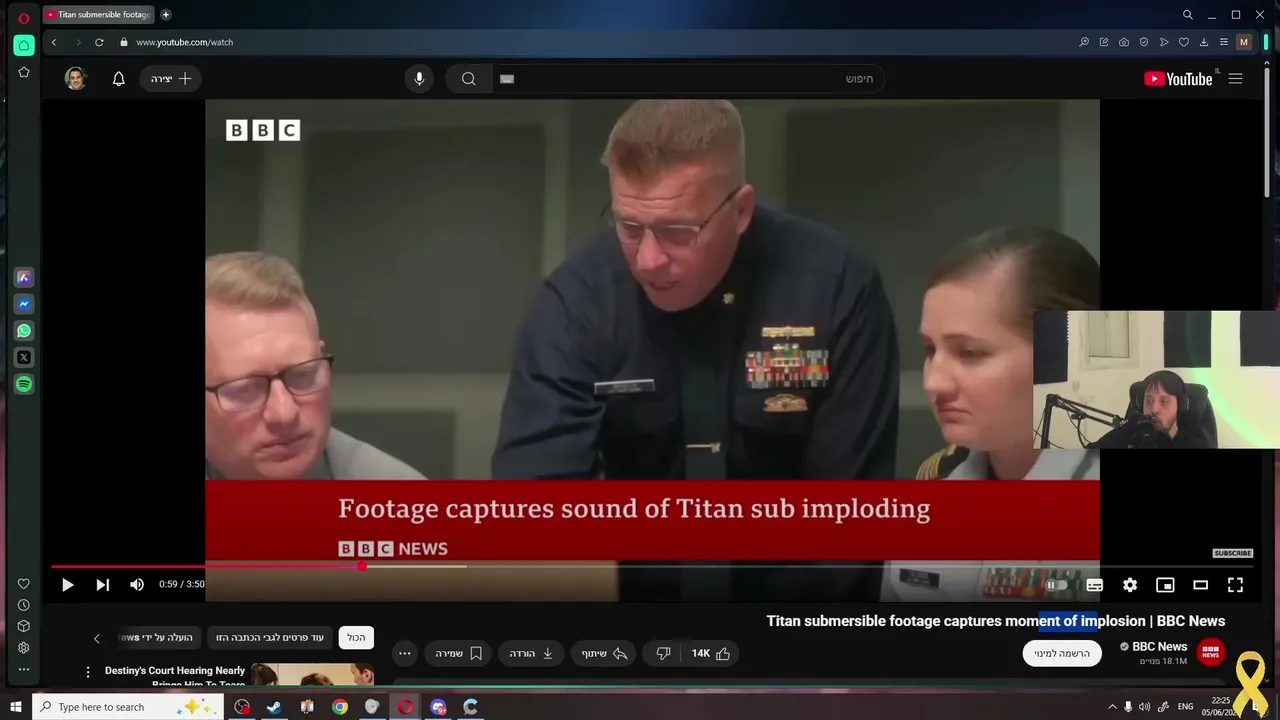Enter fullscreen mode
Screen dimensions: 1280x720
coord(1235,585)
